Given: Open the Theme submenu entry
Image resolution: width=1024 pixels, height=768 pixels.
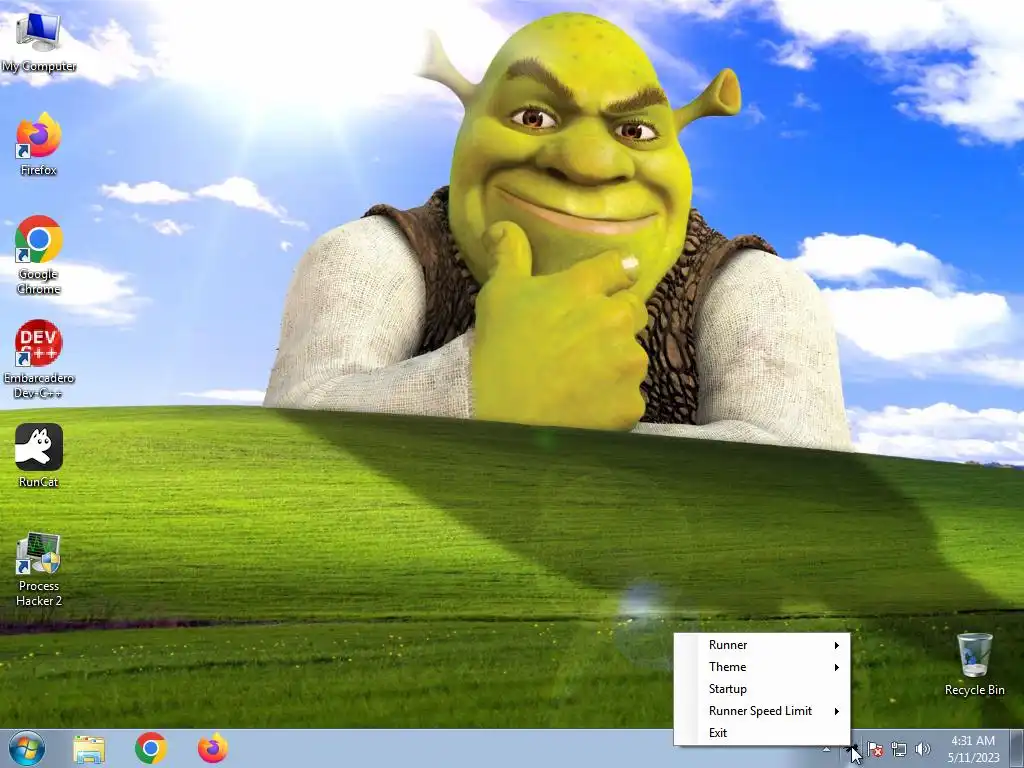Looking at the screenshot, I should click(761, 667).
